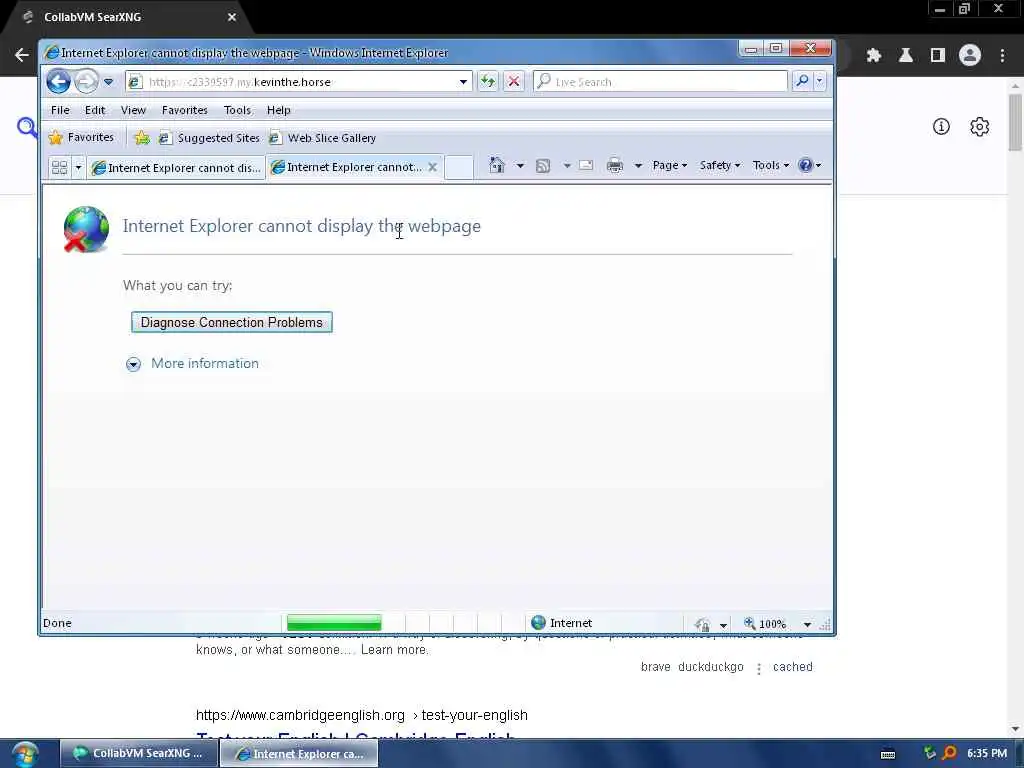The height and width of the screenshot is (768, 1024).
Task: Click the 100% zoom level button
Action: 765,624
